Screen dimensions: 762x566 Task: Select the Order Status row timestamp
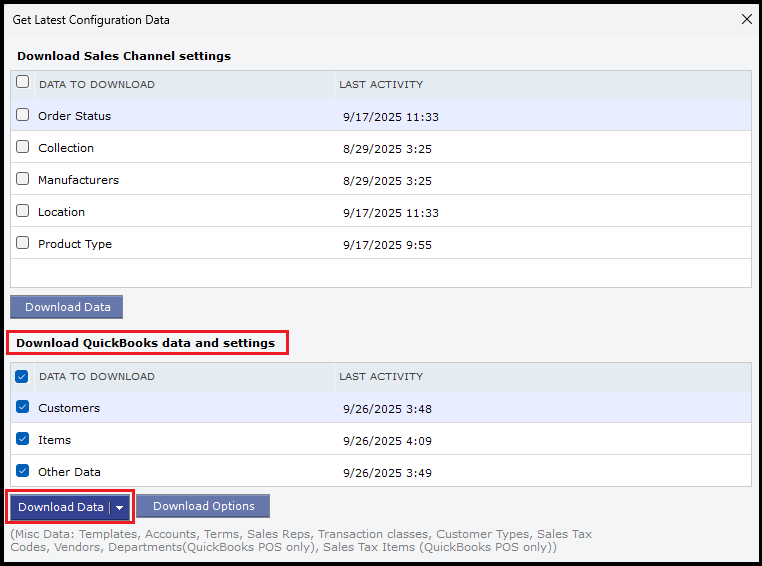(390, 116)
